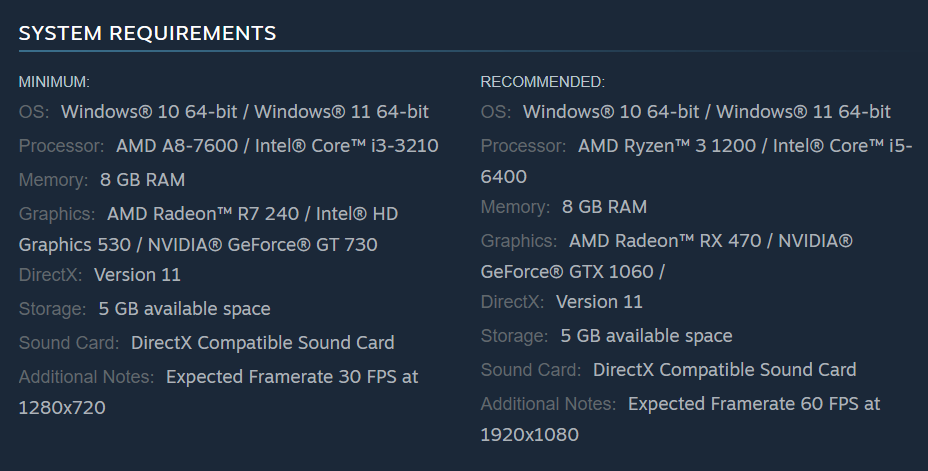Click the minimum Memory 8 GB RAM

142,180
